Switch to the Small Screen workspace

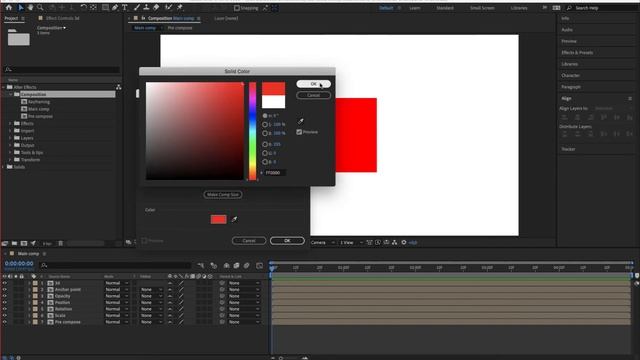click(x=482, y=8)
